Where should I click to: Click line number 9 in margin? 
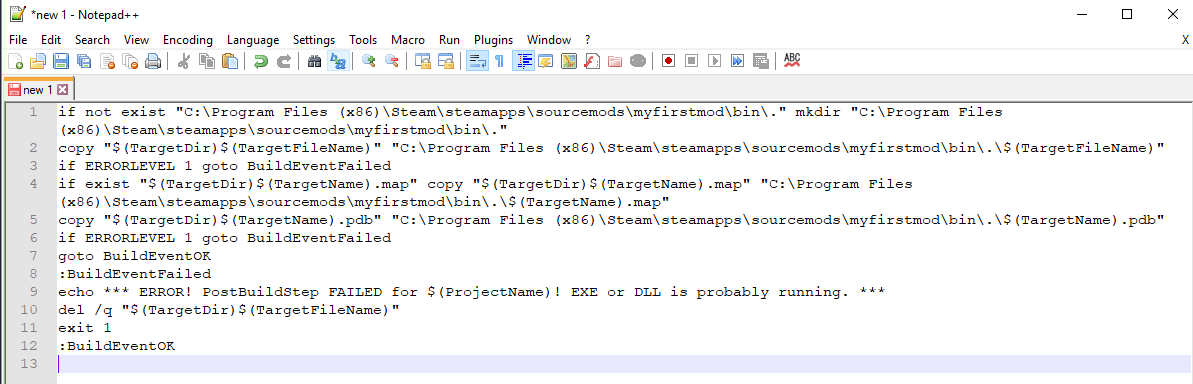[33, 291]
